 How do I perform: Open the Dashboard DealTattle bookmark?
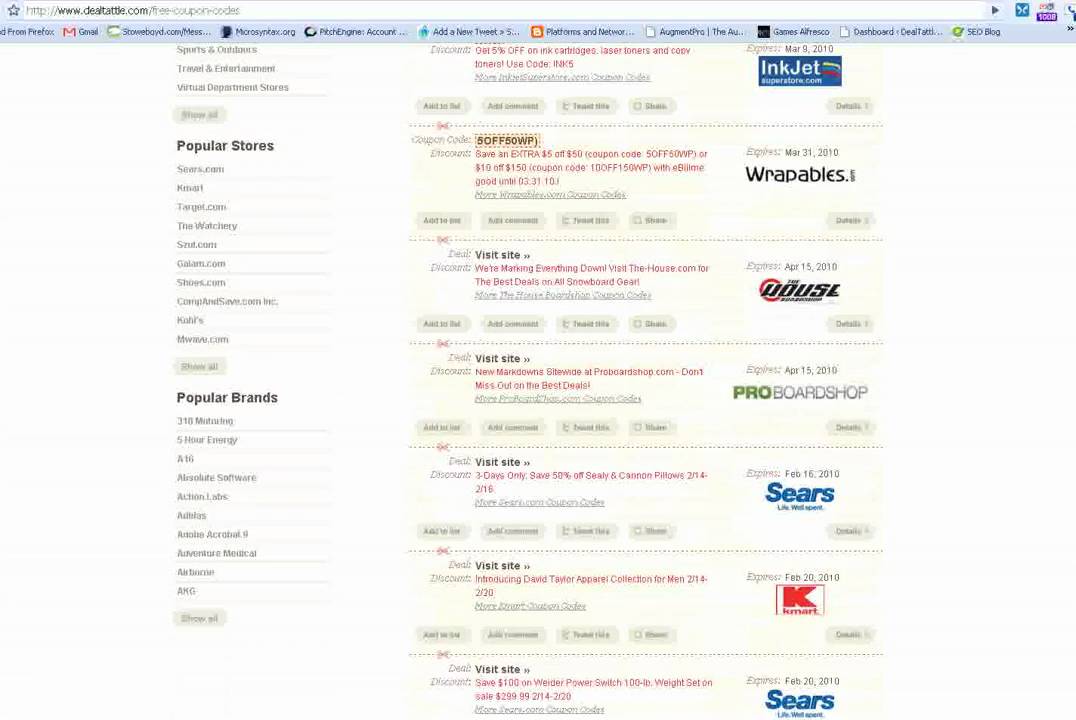click(x=891, y=32)
